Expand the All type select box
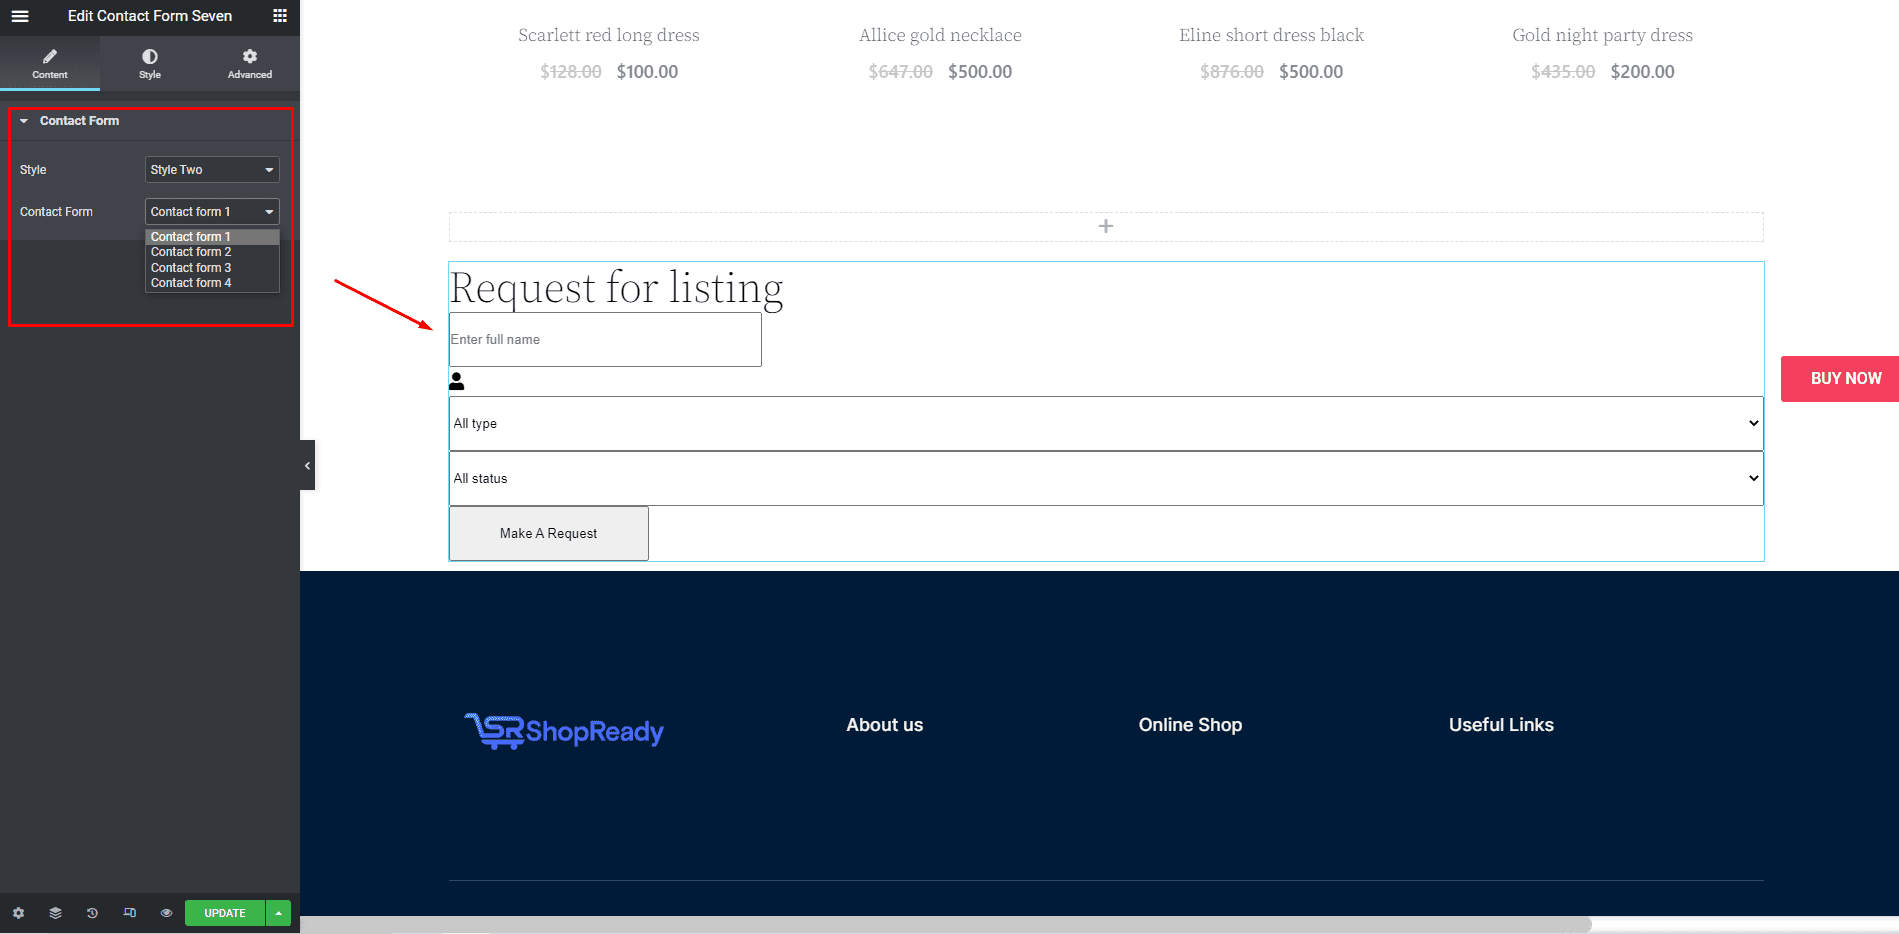This screenshot has width=1899, height=934. pos(1105,424)
